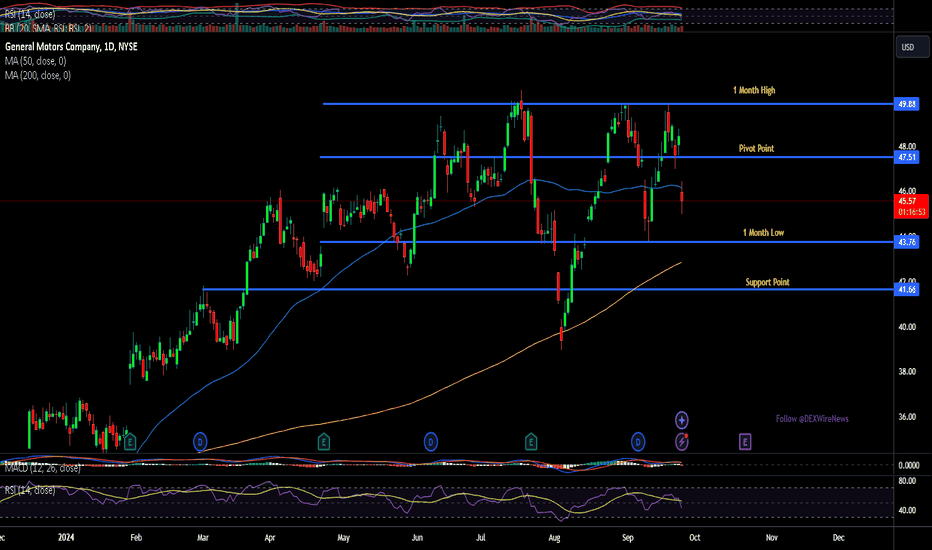Click the 49.88 price tag

[906, 104]
